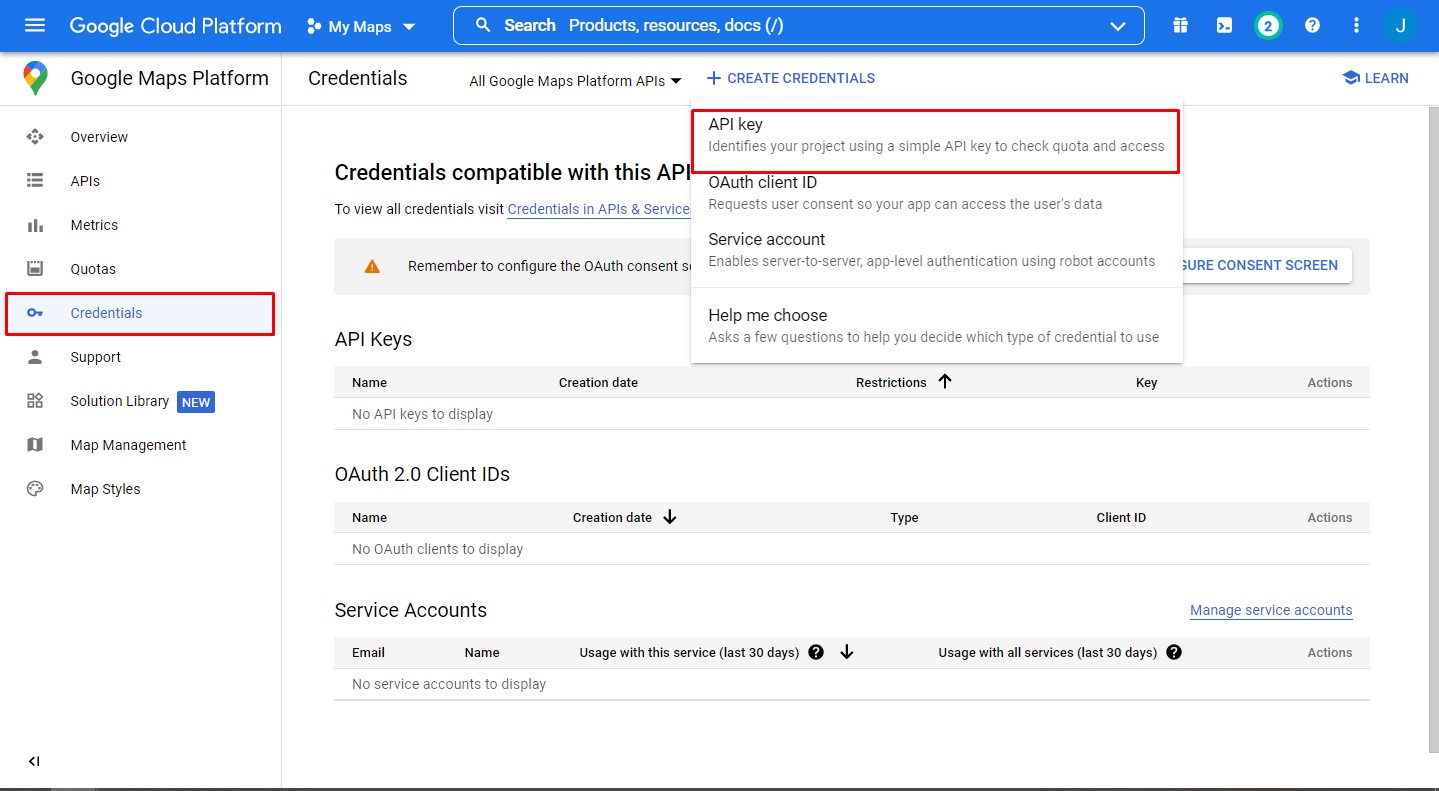This screenshot has width=1439, height=791.
Task: Click the search magnifier icon
Action: point(483,26)
